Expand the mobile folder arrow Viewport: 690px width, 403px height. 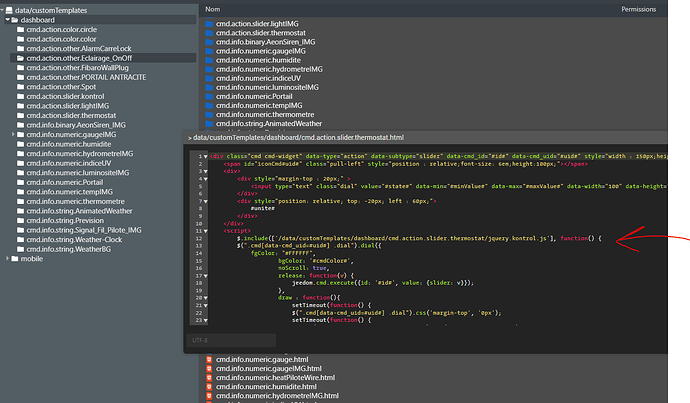click(7, 259)
